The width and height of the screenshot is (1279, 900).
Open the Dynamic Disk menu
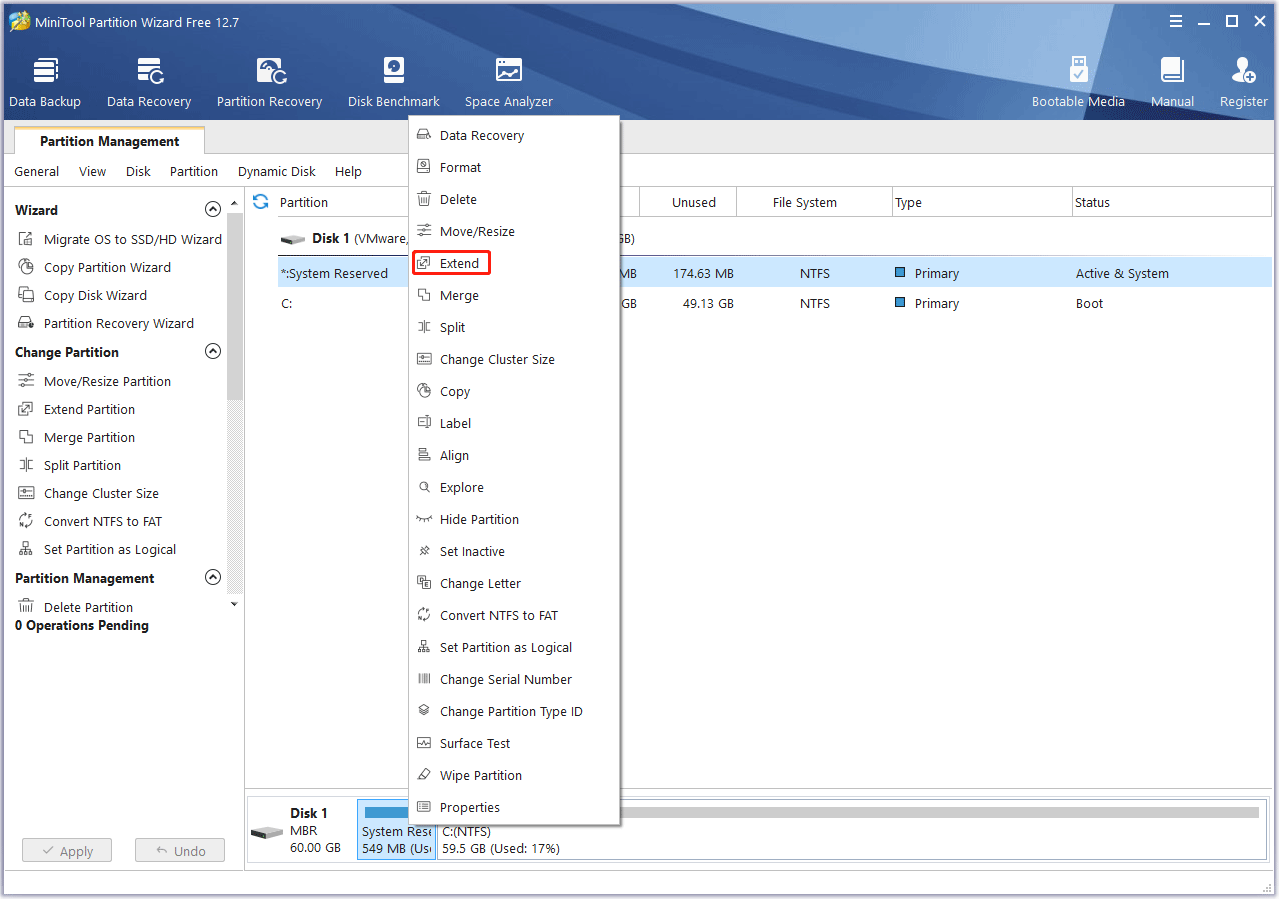(277, 171)
